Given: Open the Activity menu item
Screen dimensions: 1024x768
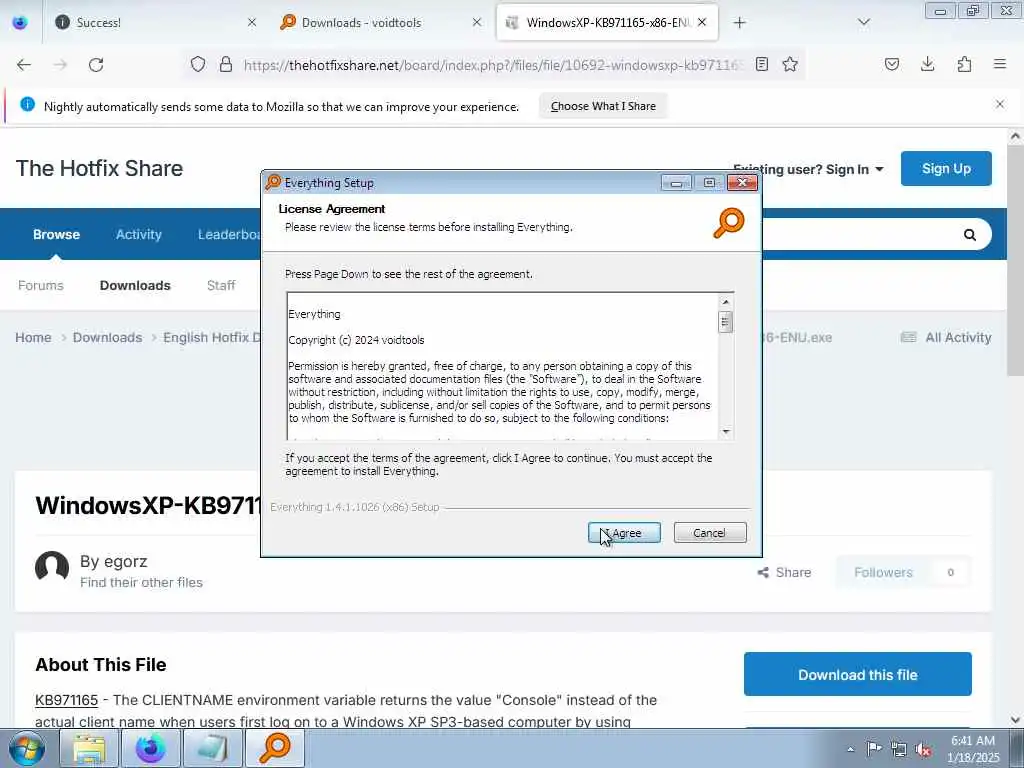Looking at the screenshot, I should [138, 234].
